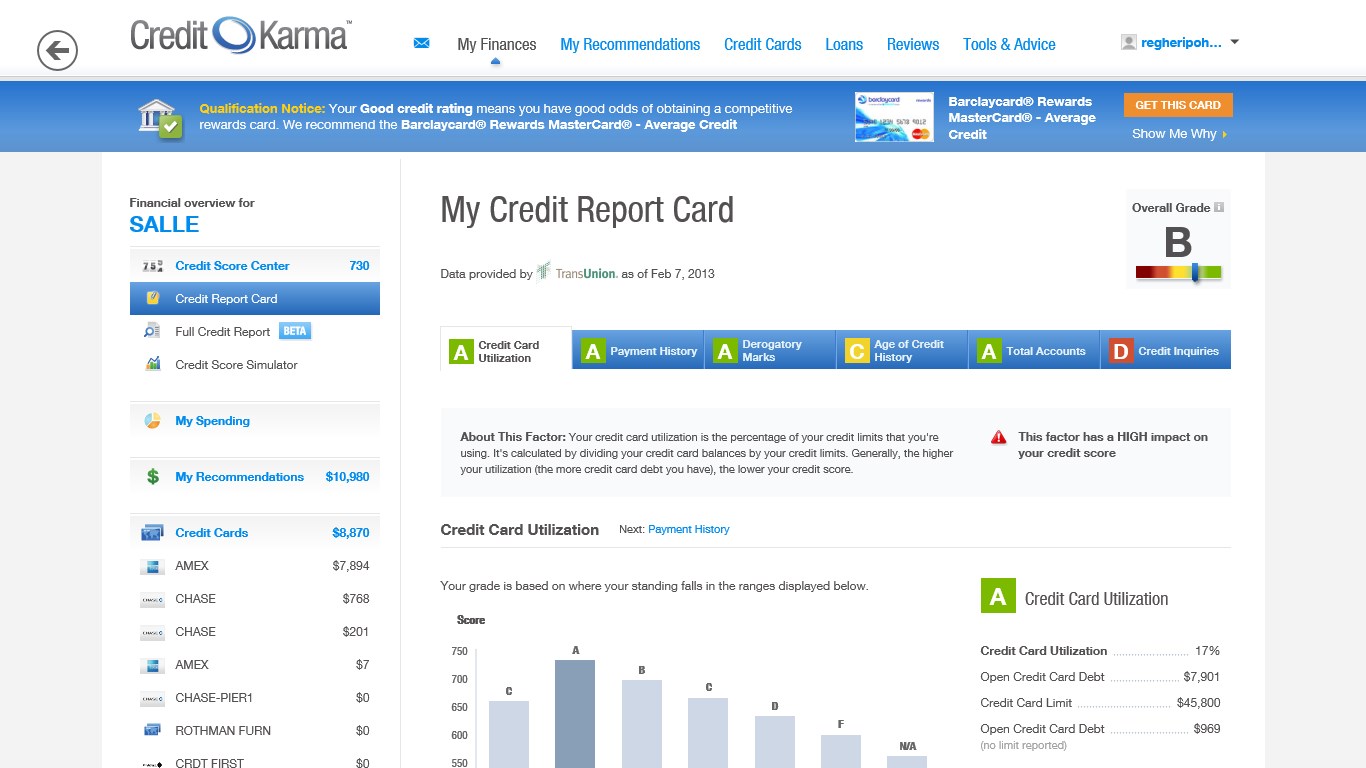Click the F bar in the score chart

tap(841, 751)
